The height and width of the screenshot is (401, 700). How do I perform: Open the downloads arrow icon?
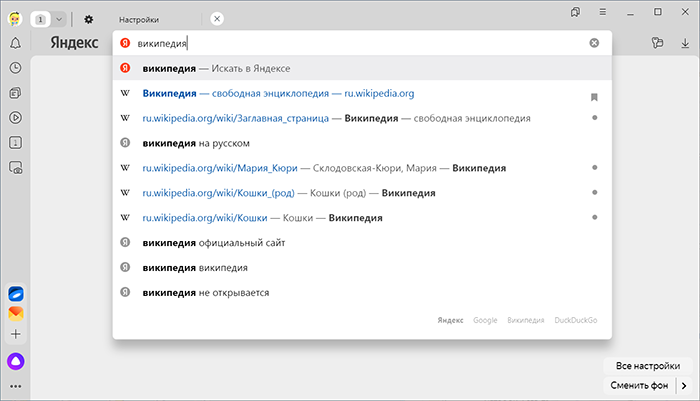click(685, 43)
